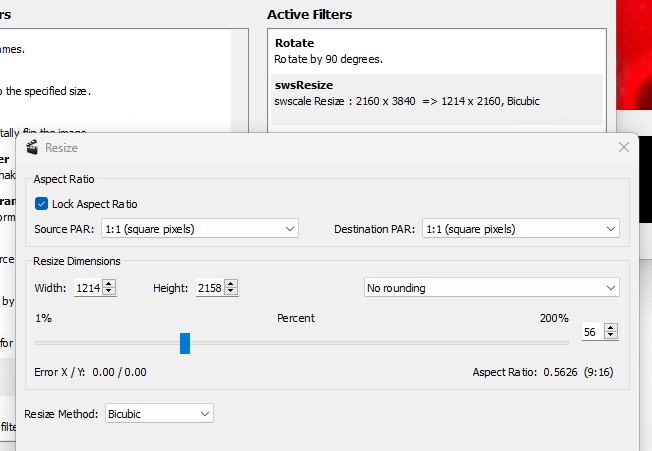This screenshot has width=652, height=451.
Task: Open the Resize Method Bicubic dropdown
Action: 159,413
